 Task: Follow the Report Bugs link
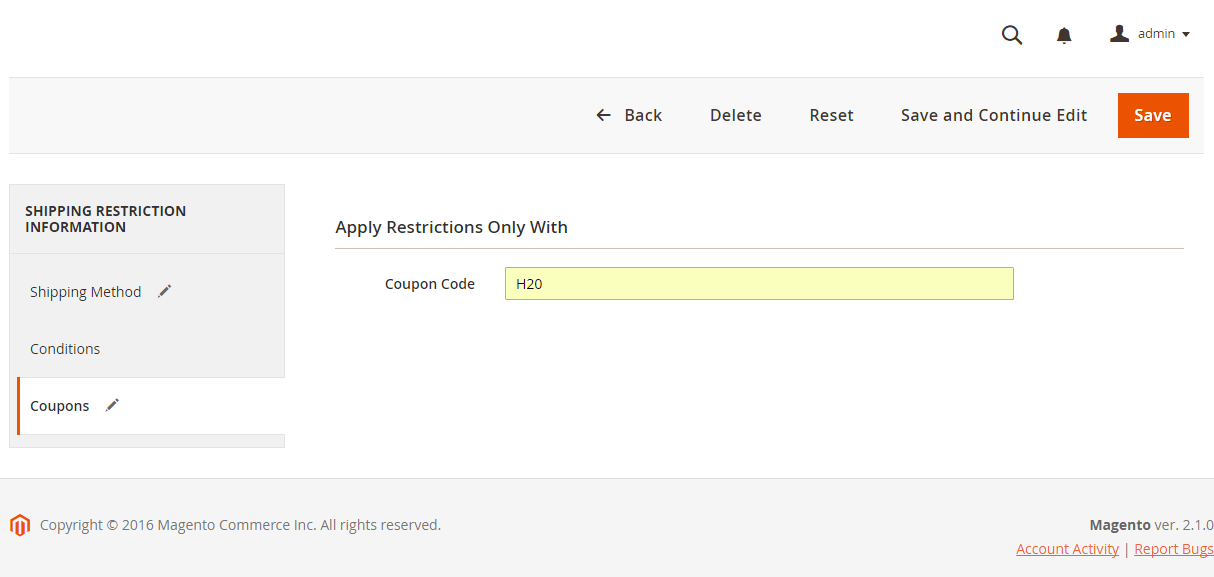click(1173, 549)
